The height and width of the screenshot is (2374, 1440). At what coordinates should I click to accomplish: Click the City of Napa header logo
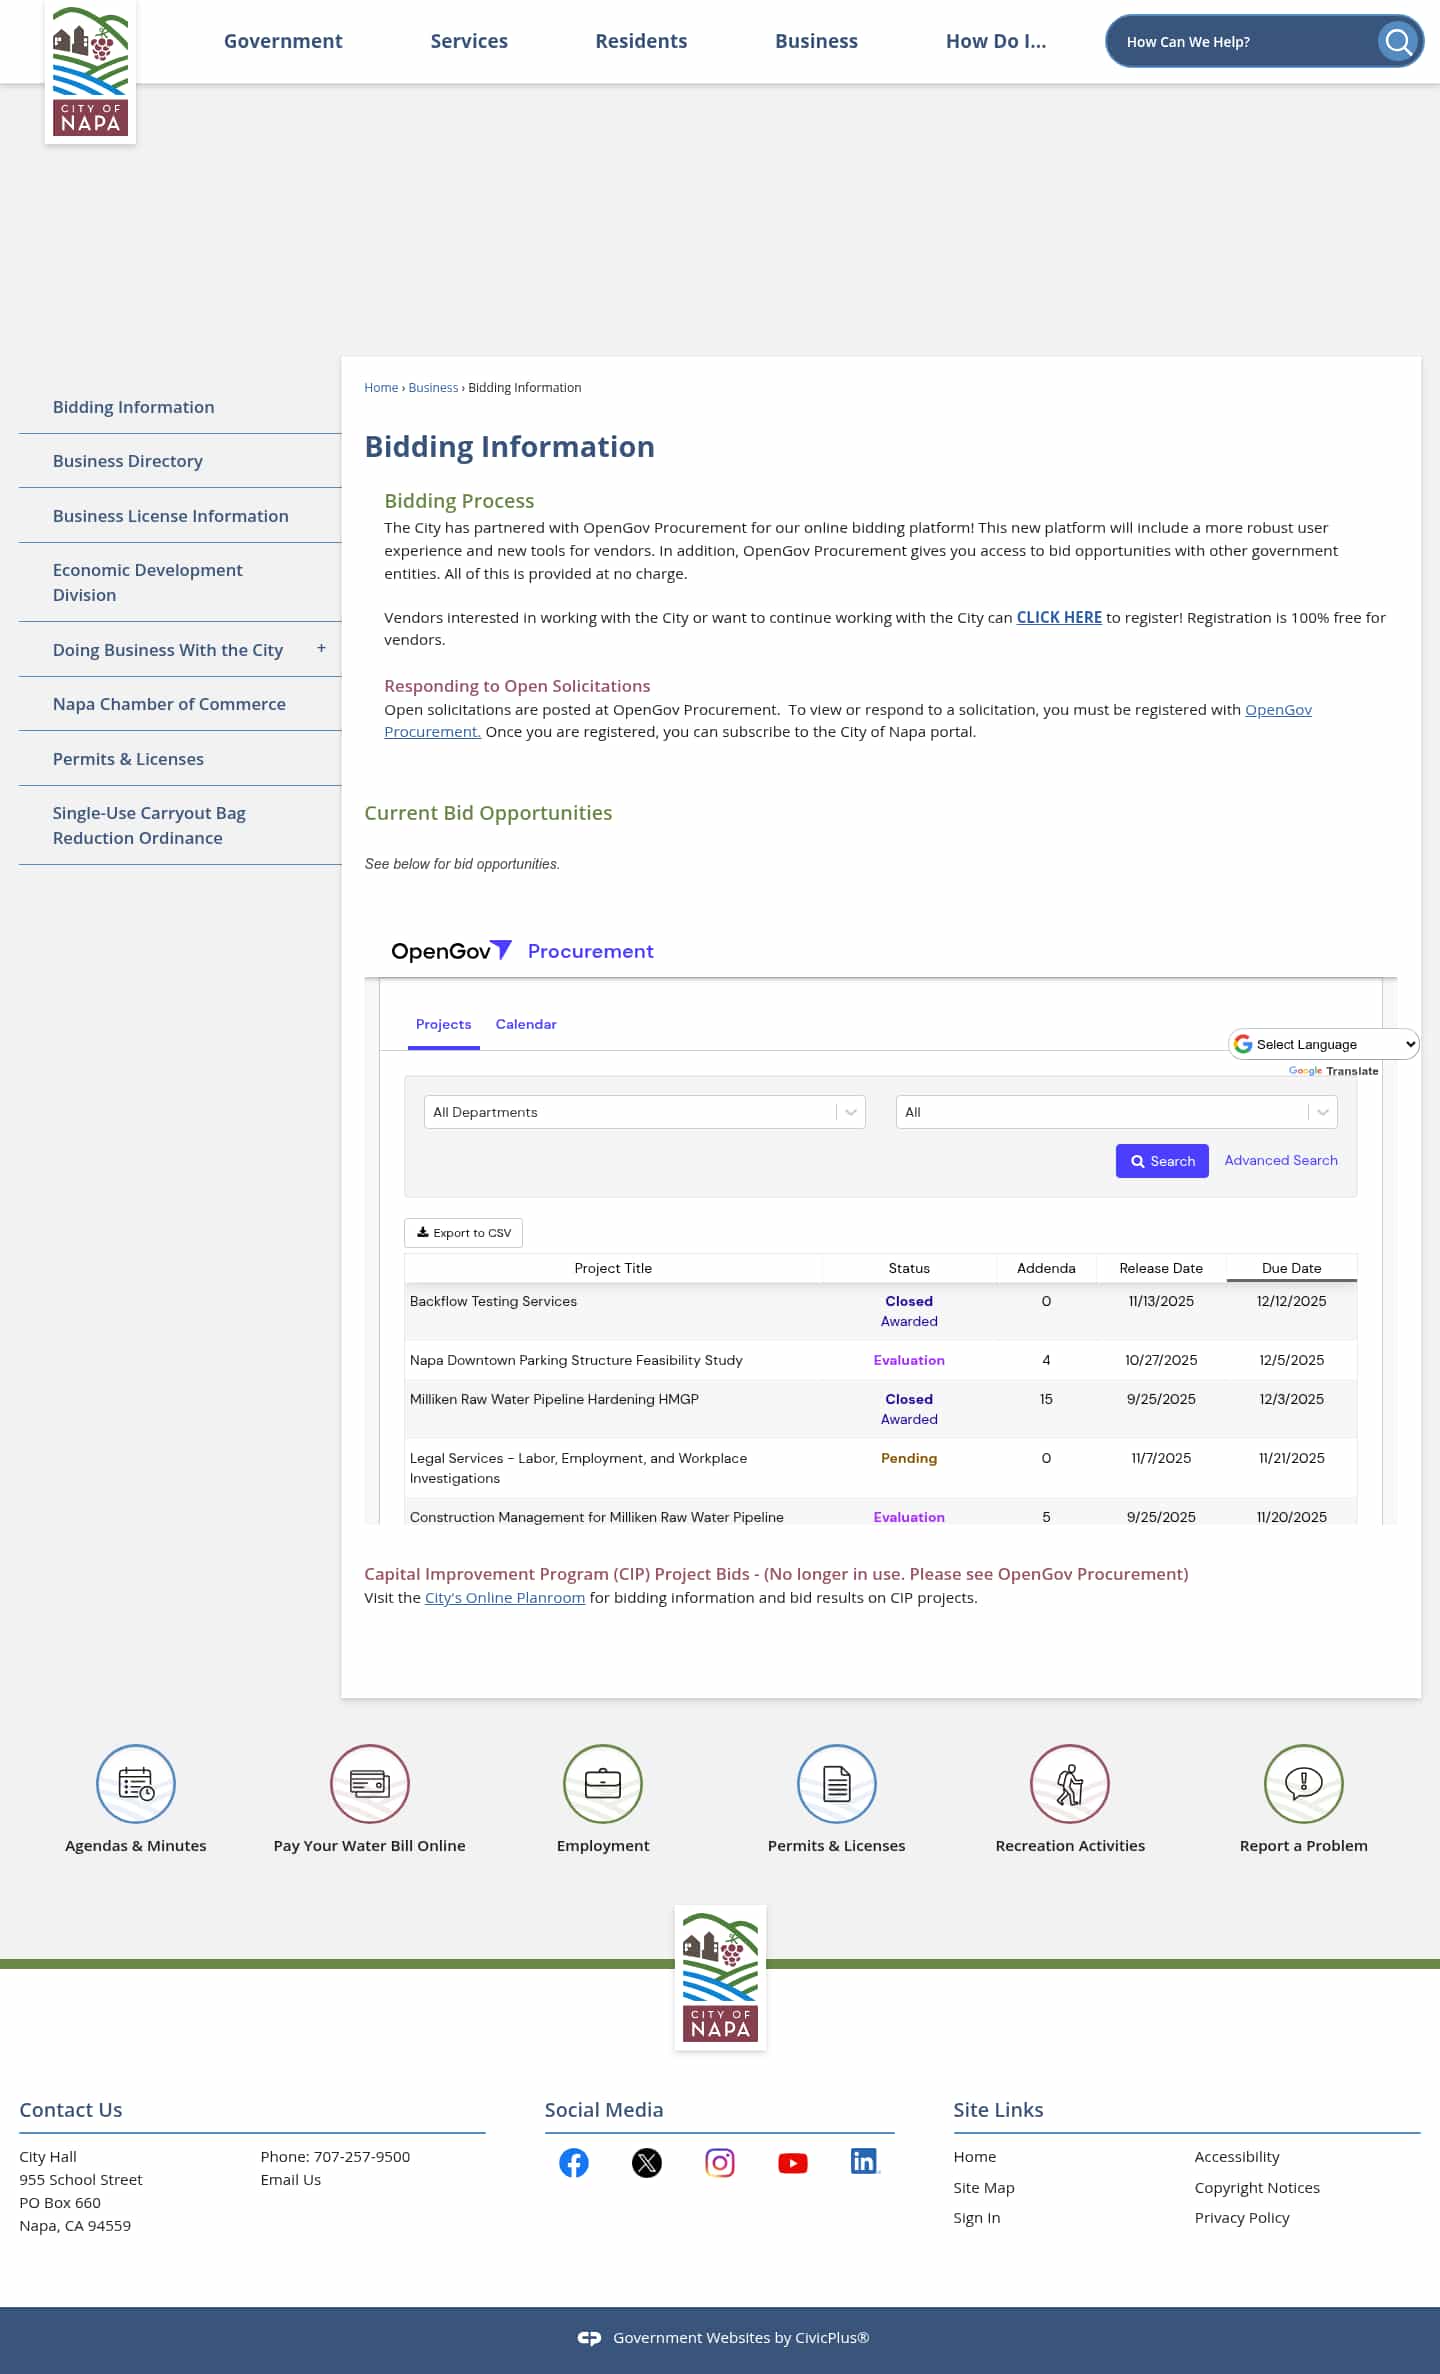click(90, 73)
